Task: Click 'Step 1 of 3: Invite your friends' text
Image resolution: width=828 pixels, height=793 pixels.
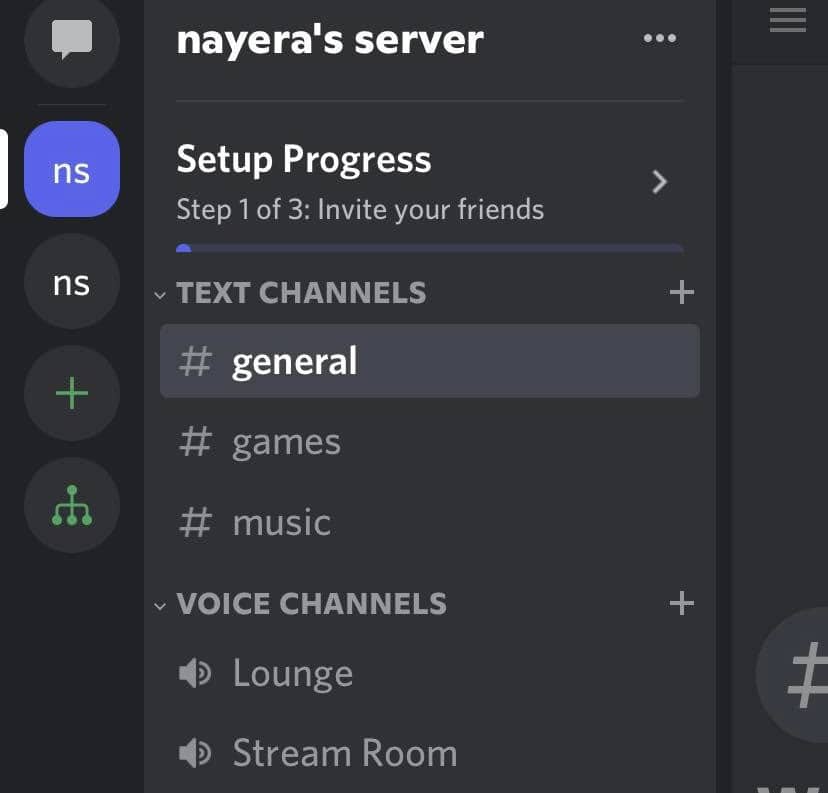Action: coord(360,209)
